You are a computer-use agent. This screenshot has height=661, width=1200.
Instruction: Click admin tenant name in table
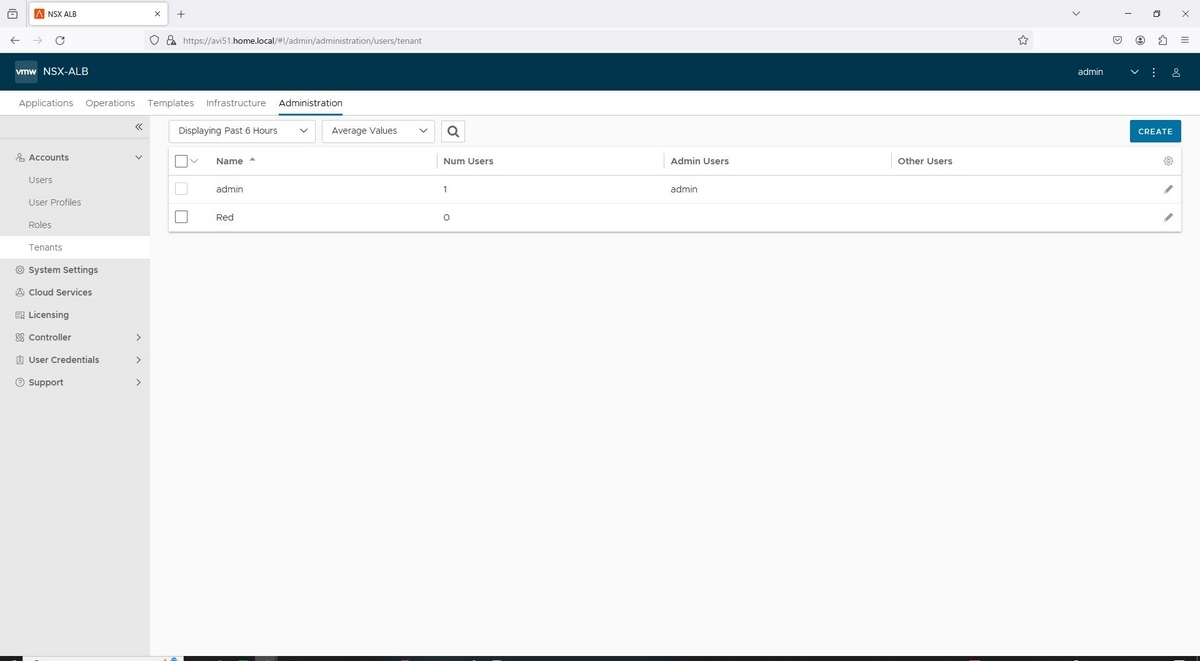(230, 189)
